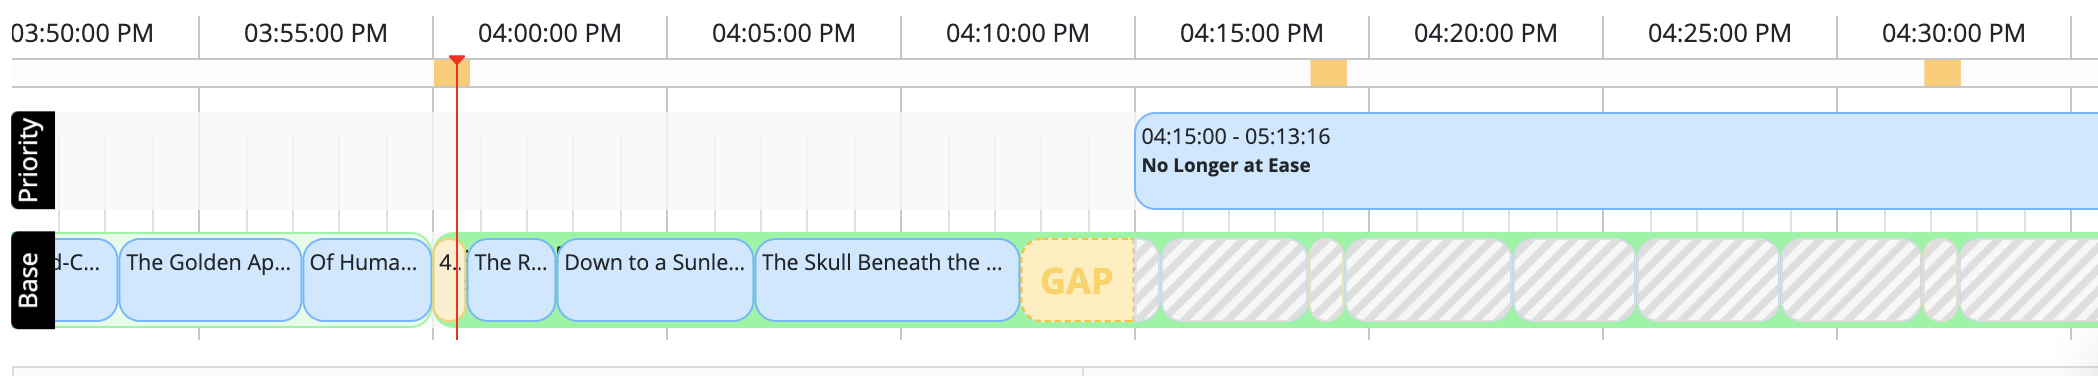Viewport: 2098px width, 376px height.
Task: Click the Of Huma... schedule item
Action: click(367, 280)
